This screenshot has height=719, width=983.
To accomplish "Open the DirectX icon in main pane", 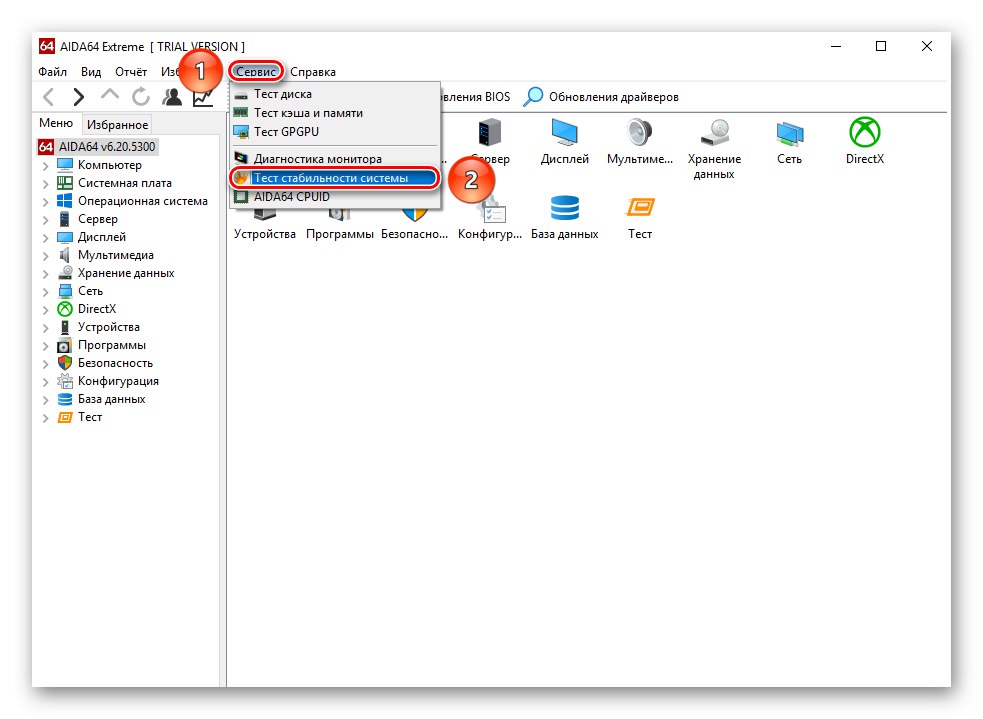I will point(865,132).
